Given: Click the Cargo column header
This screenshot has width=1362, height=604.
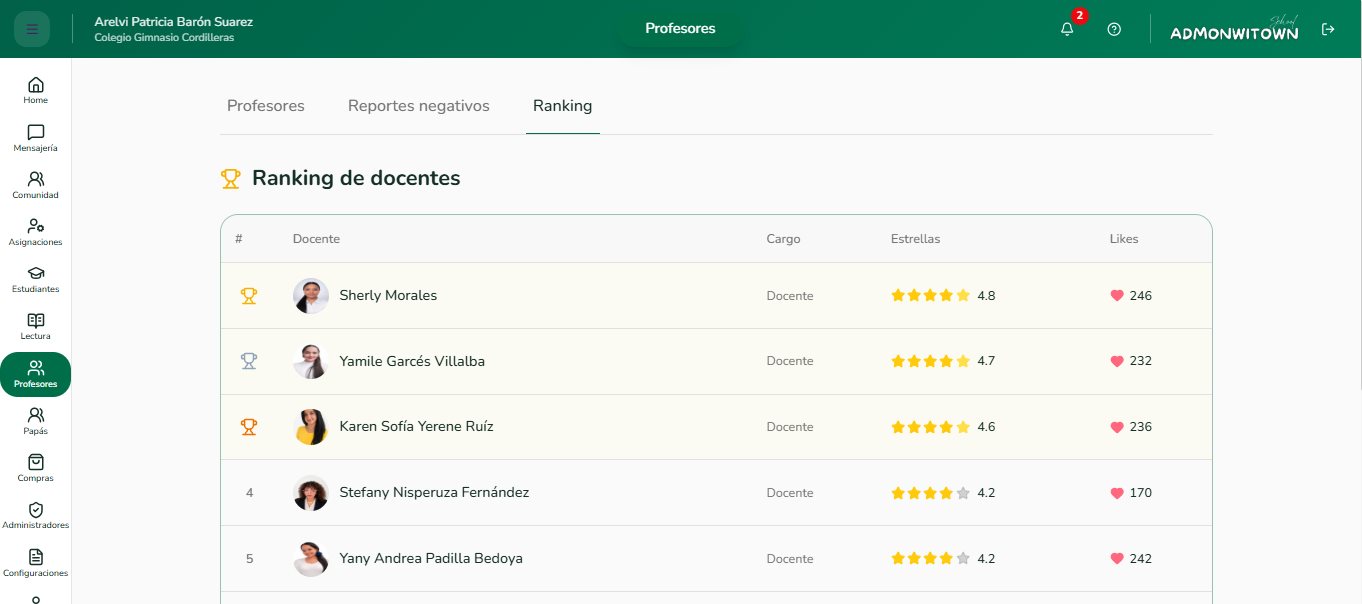Looking at the screenshot, I should (x=783, y=239).
